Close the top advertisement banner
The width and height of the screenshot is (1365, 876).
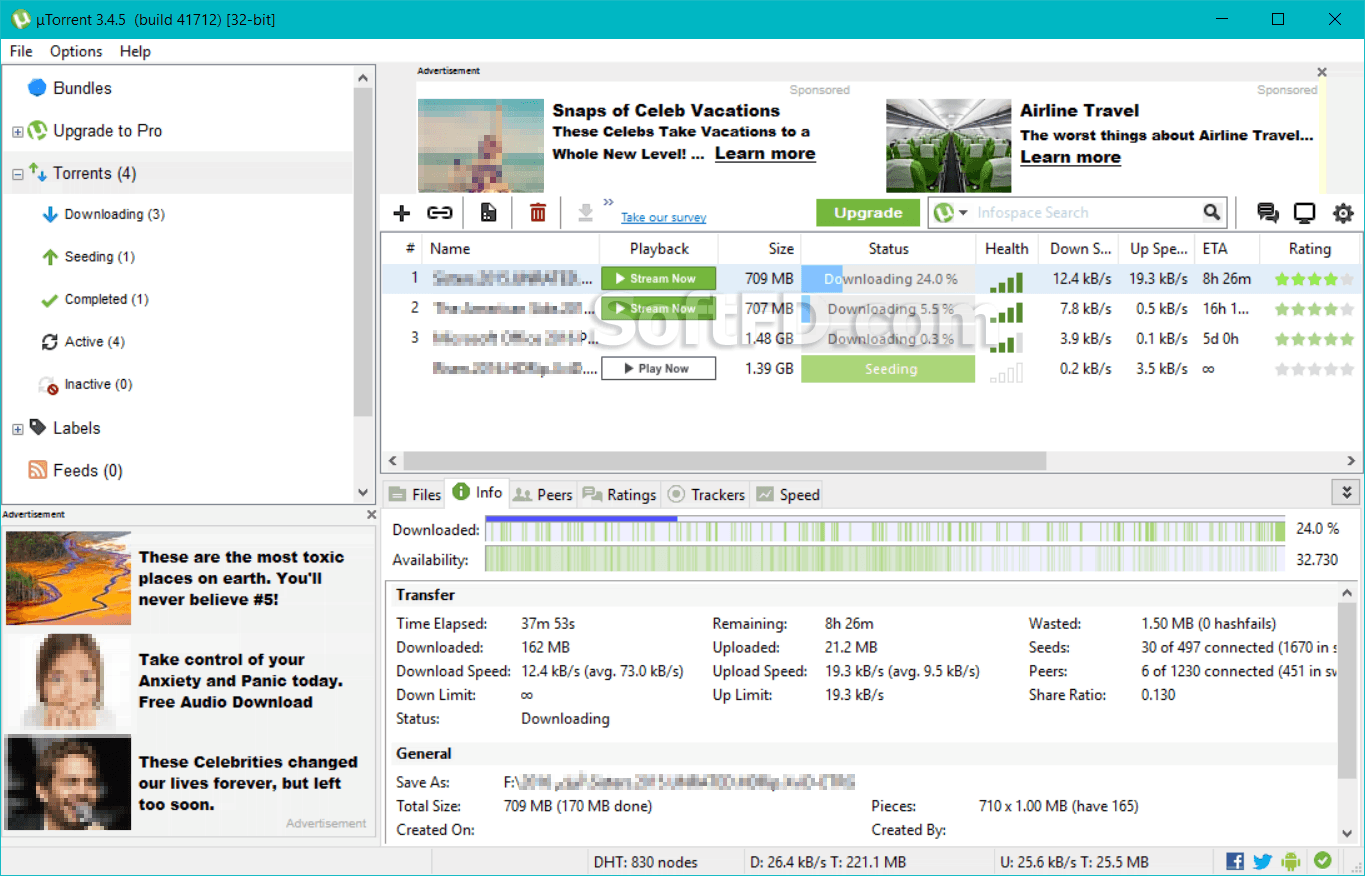point(1322,72)
